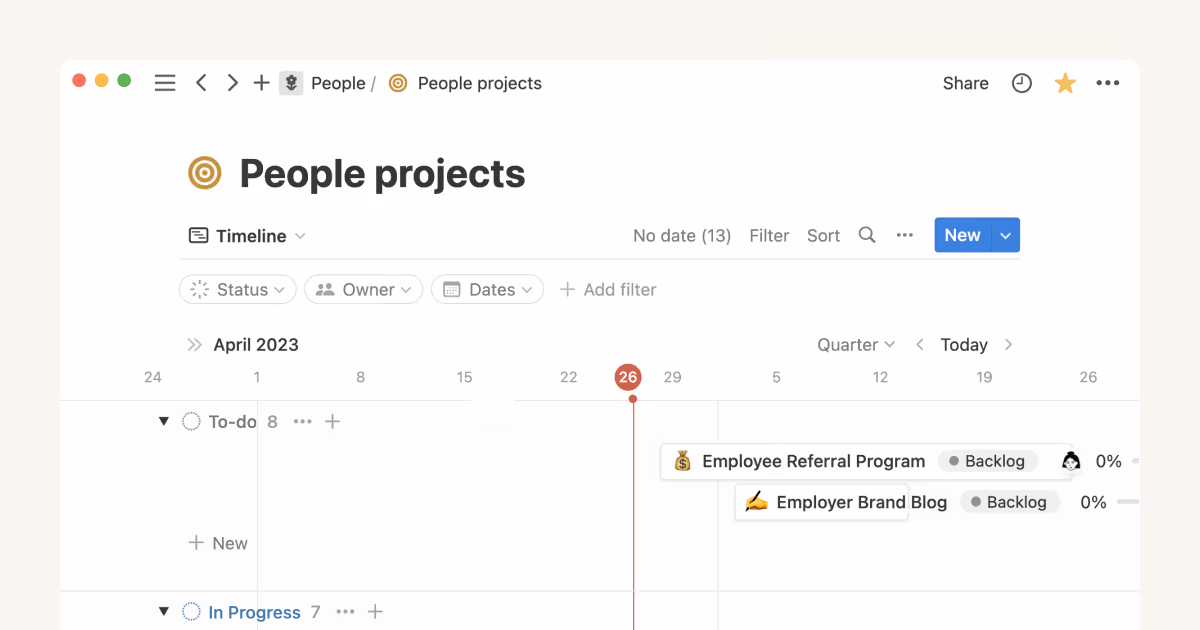Click People in the breadcrumb

(x=338, y=83)
